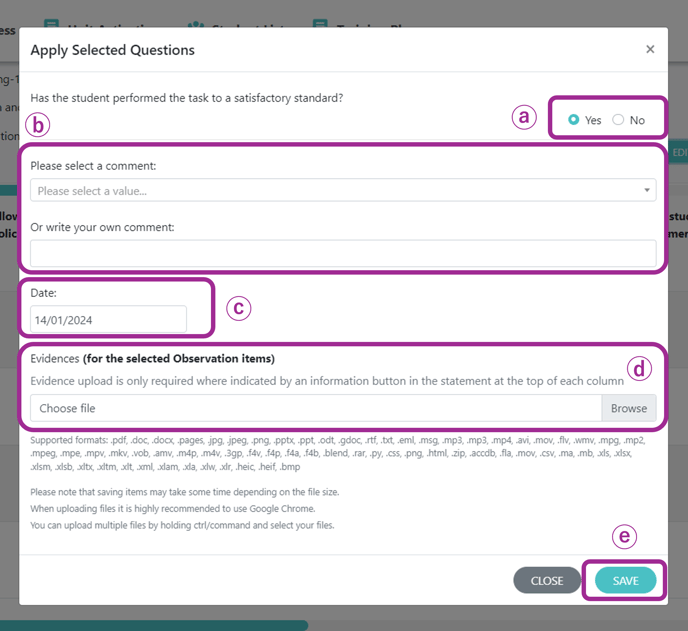Click the SAVE button

626,580
